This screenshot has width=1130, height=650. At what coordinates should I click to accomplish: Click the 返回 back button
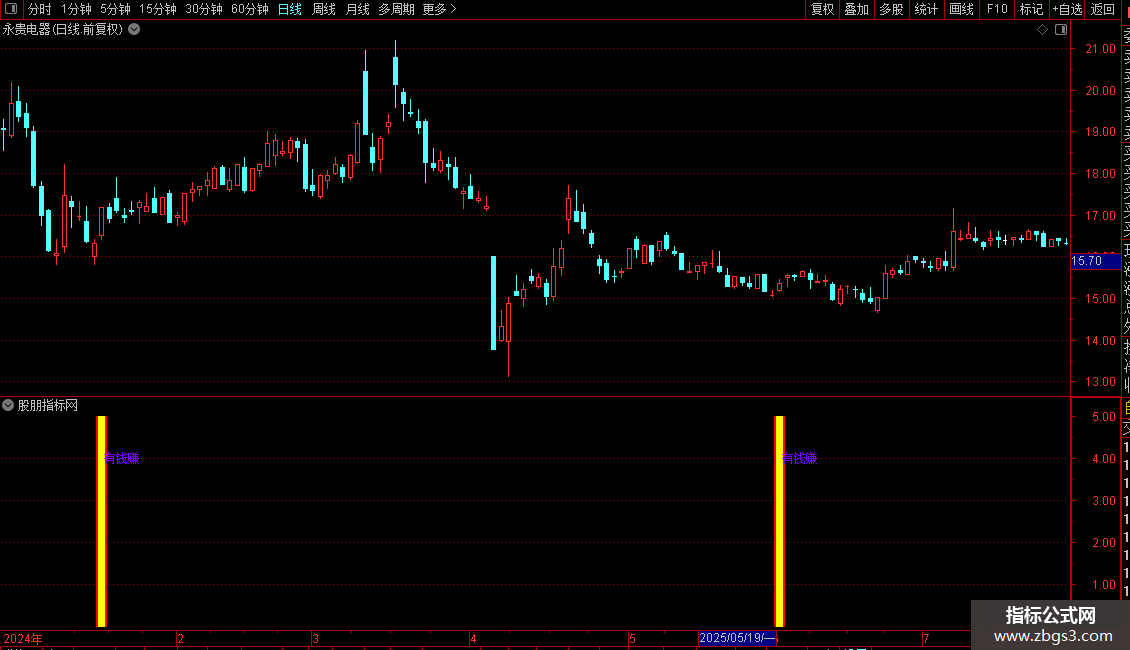point(1103,9)
